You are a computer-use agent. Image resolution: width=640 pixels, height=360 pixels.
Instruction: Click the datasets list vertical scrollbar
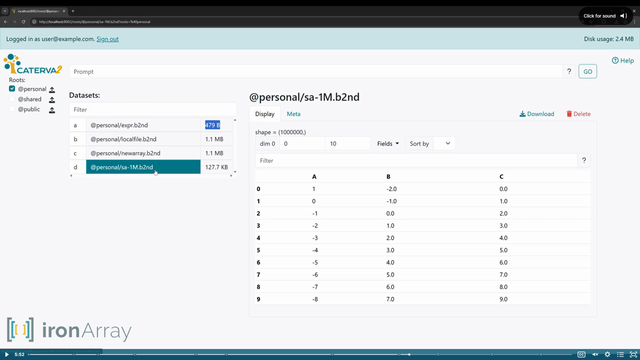click(235, 146)
